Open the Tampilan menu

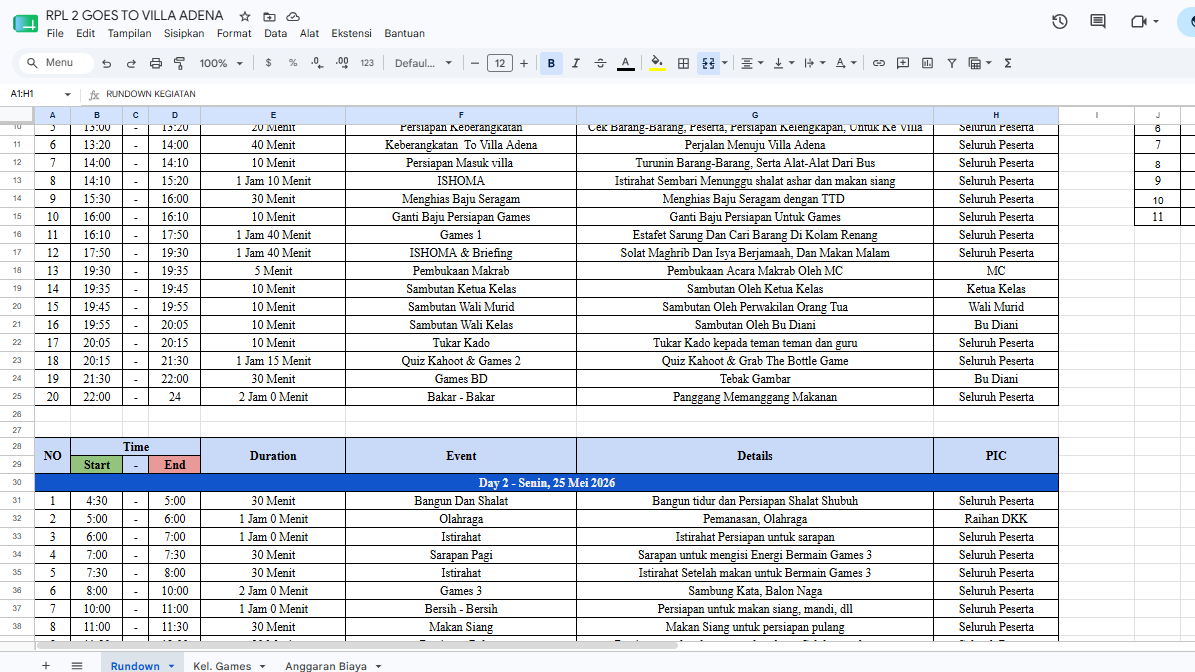tap(129, 34)
